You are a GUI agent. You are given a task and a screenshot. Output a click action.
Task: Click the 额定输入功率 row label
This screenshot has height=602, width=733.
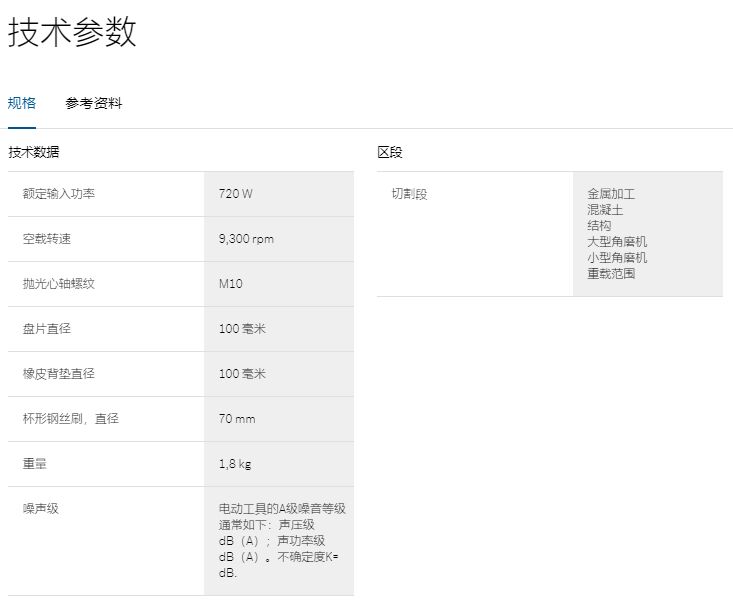pos(59,194)
